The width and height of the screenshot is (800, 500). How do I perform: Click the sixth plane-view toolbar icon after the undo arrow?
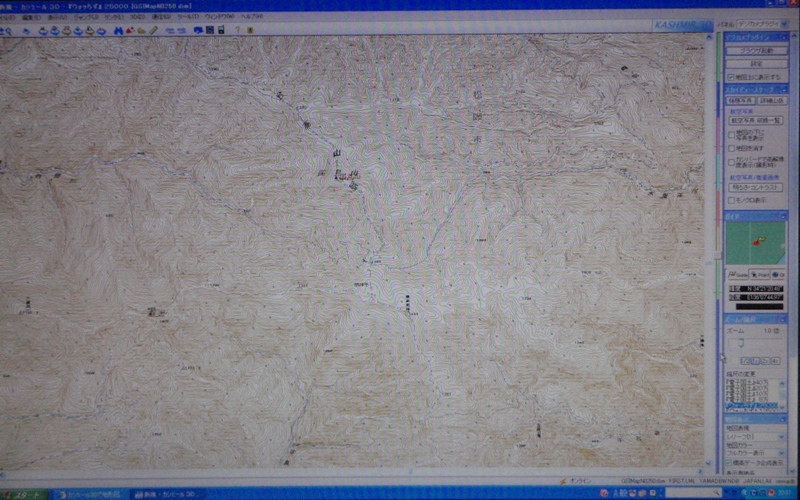pos(101,31)
